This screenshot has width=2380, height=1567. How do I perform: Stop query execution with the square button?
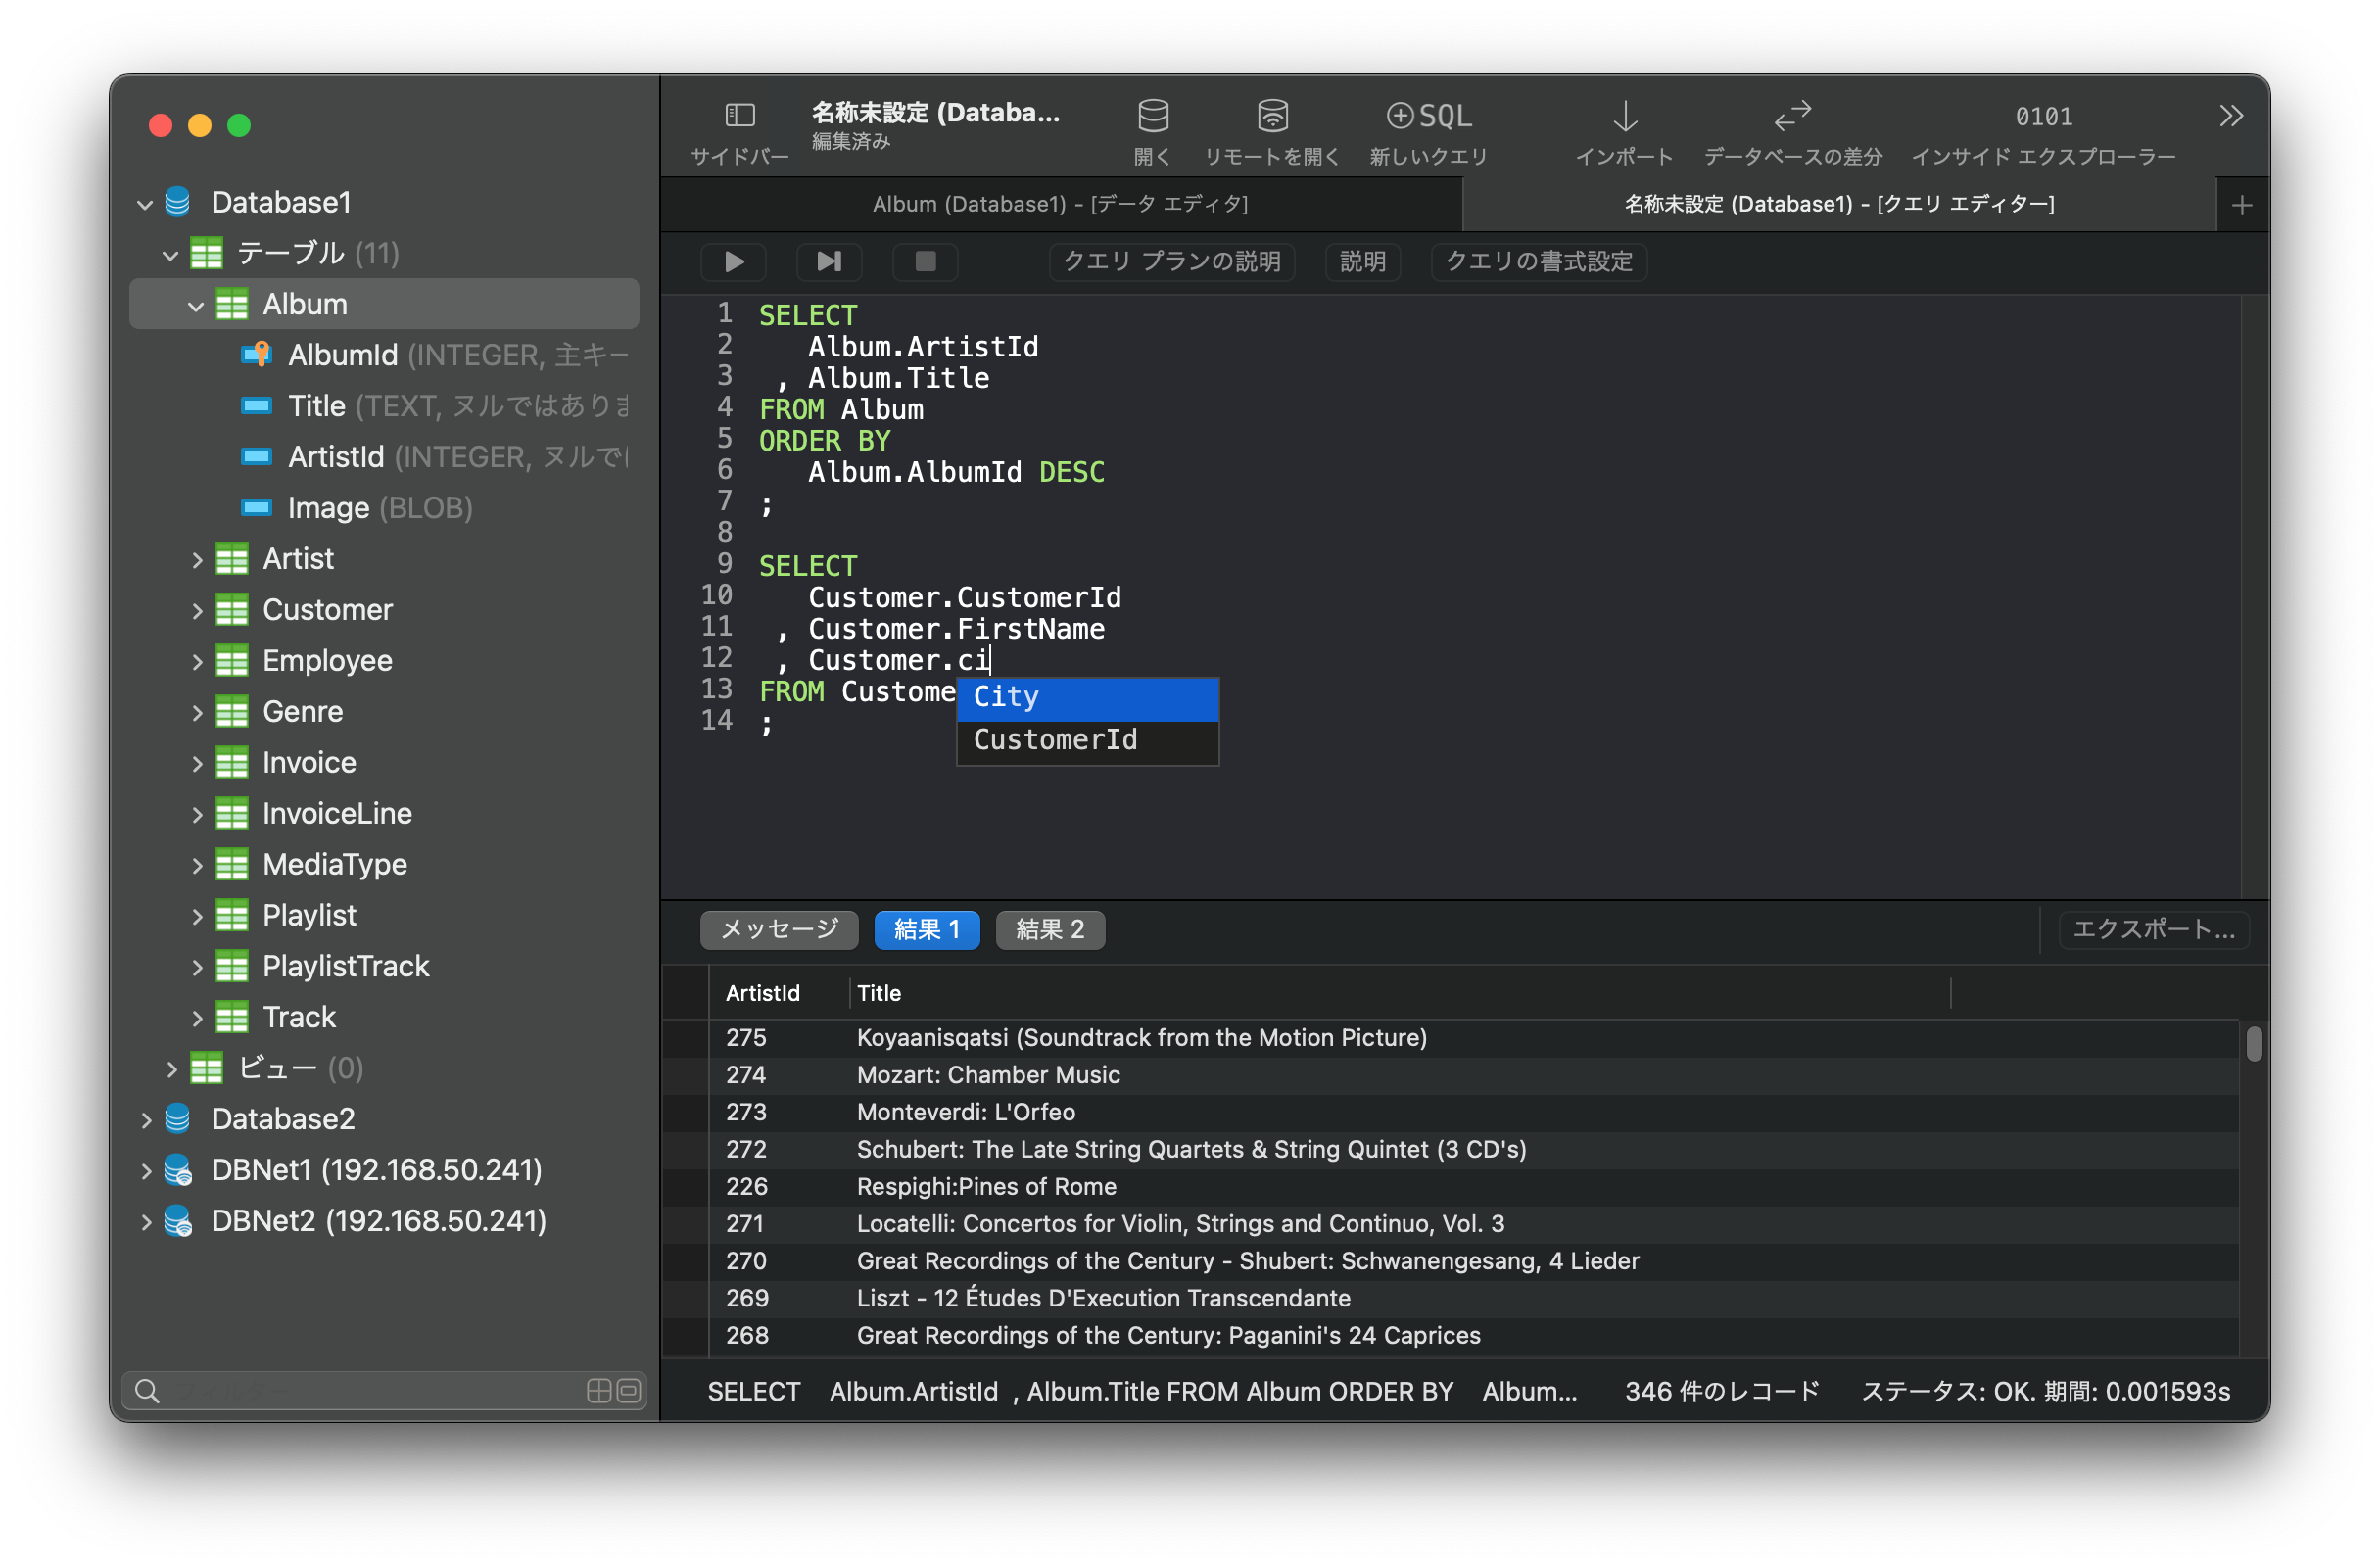coord(925,261)
